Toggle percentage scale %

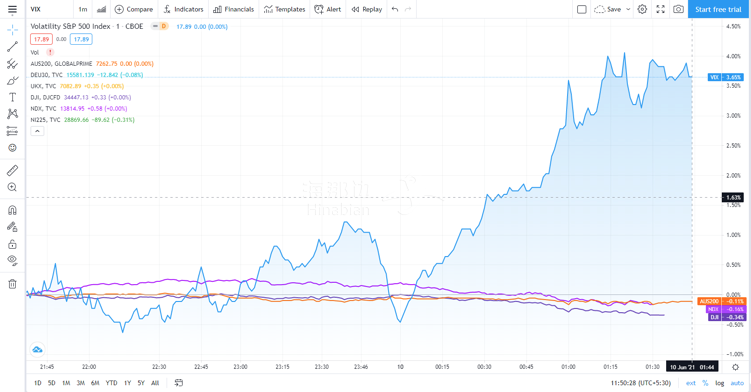pyautogui.click(x=705, y=383)
